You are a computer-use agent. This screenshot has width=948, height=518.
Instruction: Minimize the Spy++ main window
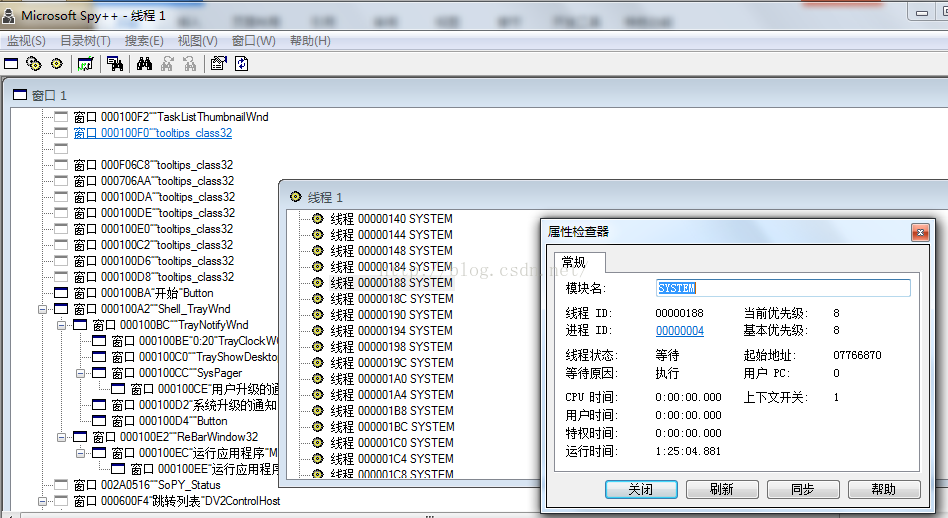click(922, 12)
